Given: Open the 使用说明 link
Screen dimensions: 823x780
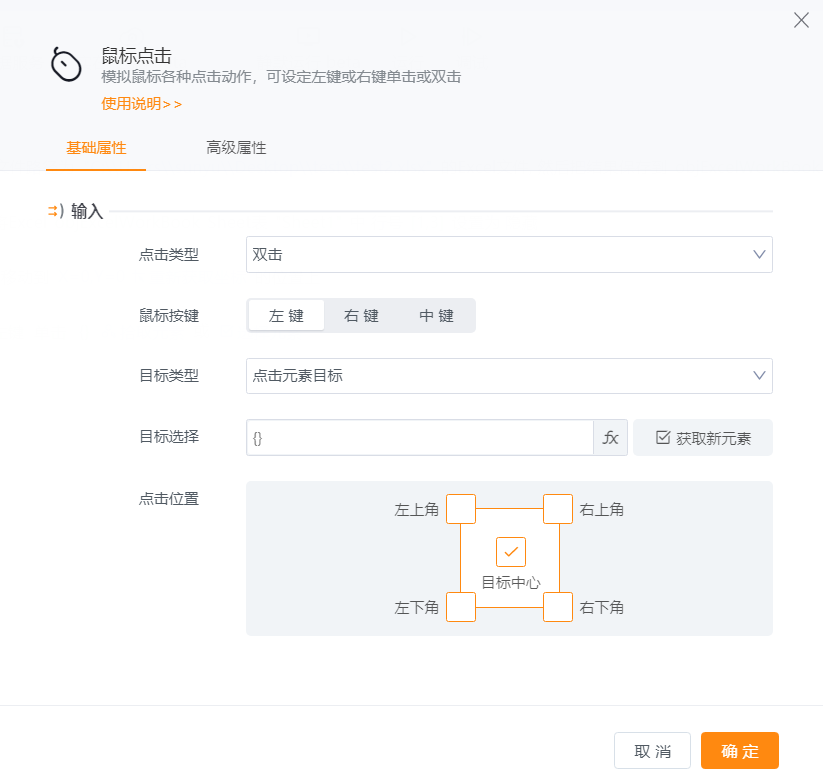Looking at the screenshot, I should point(141,103).
